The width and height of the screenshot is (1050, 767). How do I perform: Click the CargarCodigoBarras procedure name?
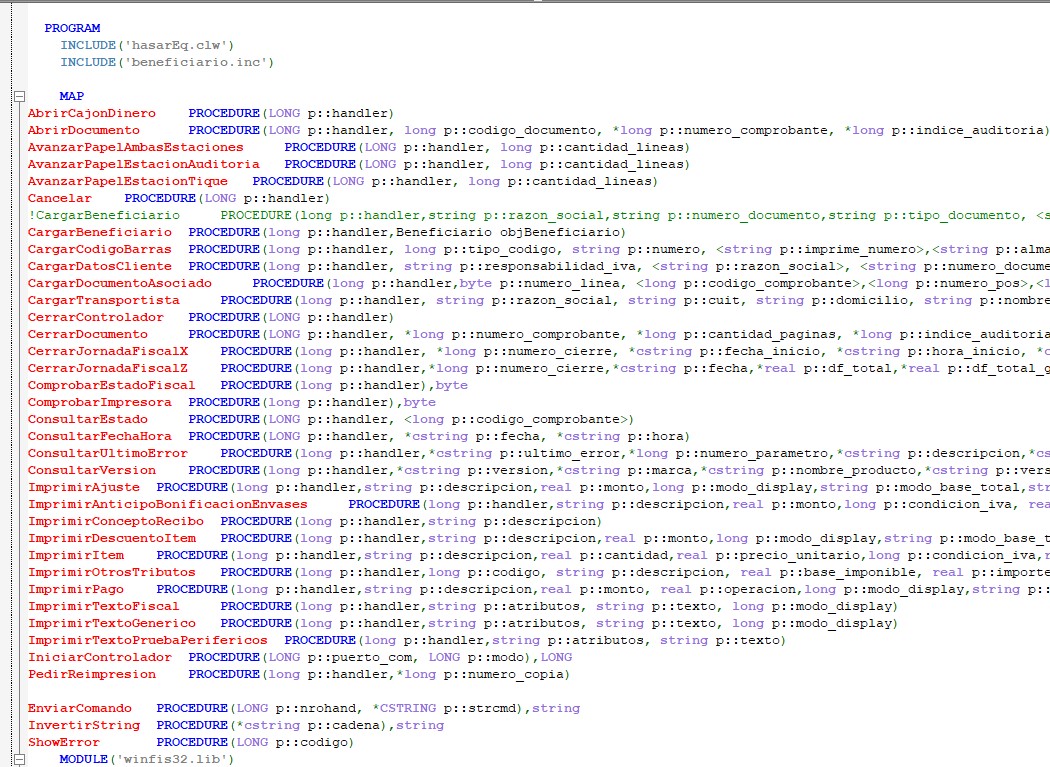(99, 249)
